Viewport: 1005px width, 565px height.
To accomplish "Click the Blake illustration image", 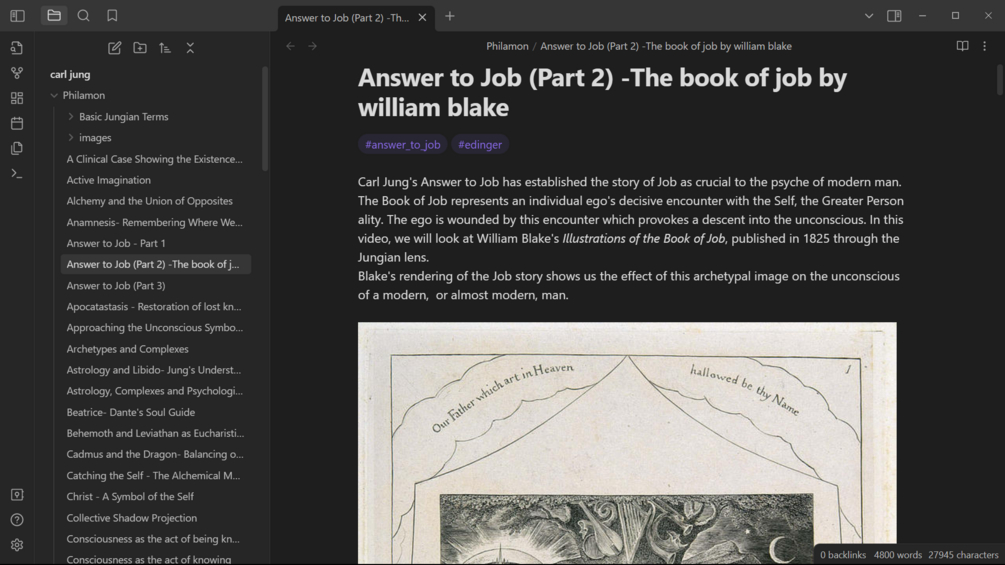I will coord(627,443).
